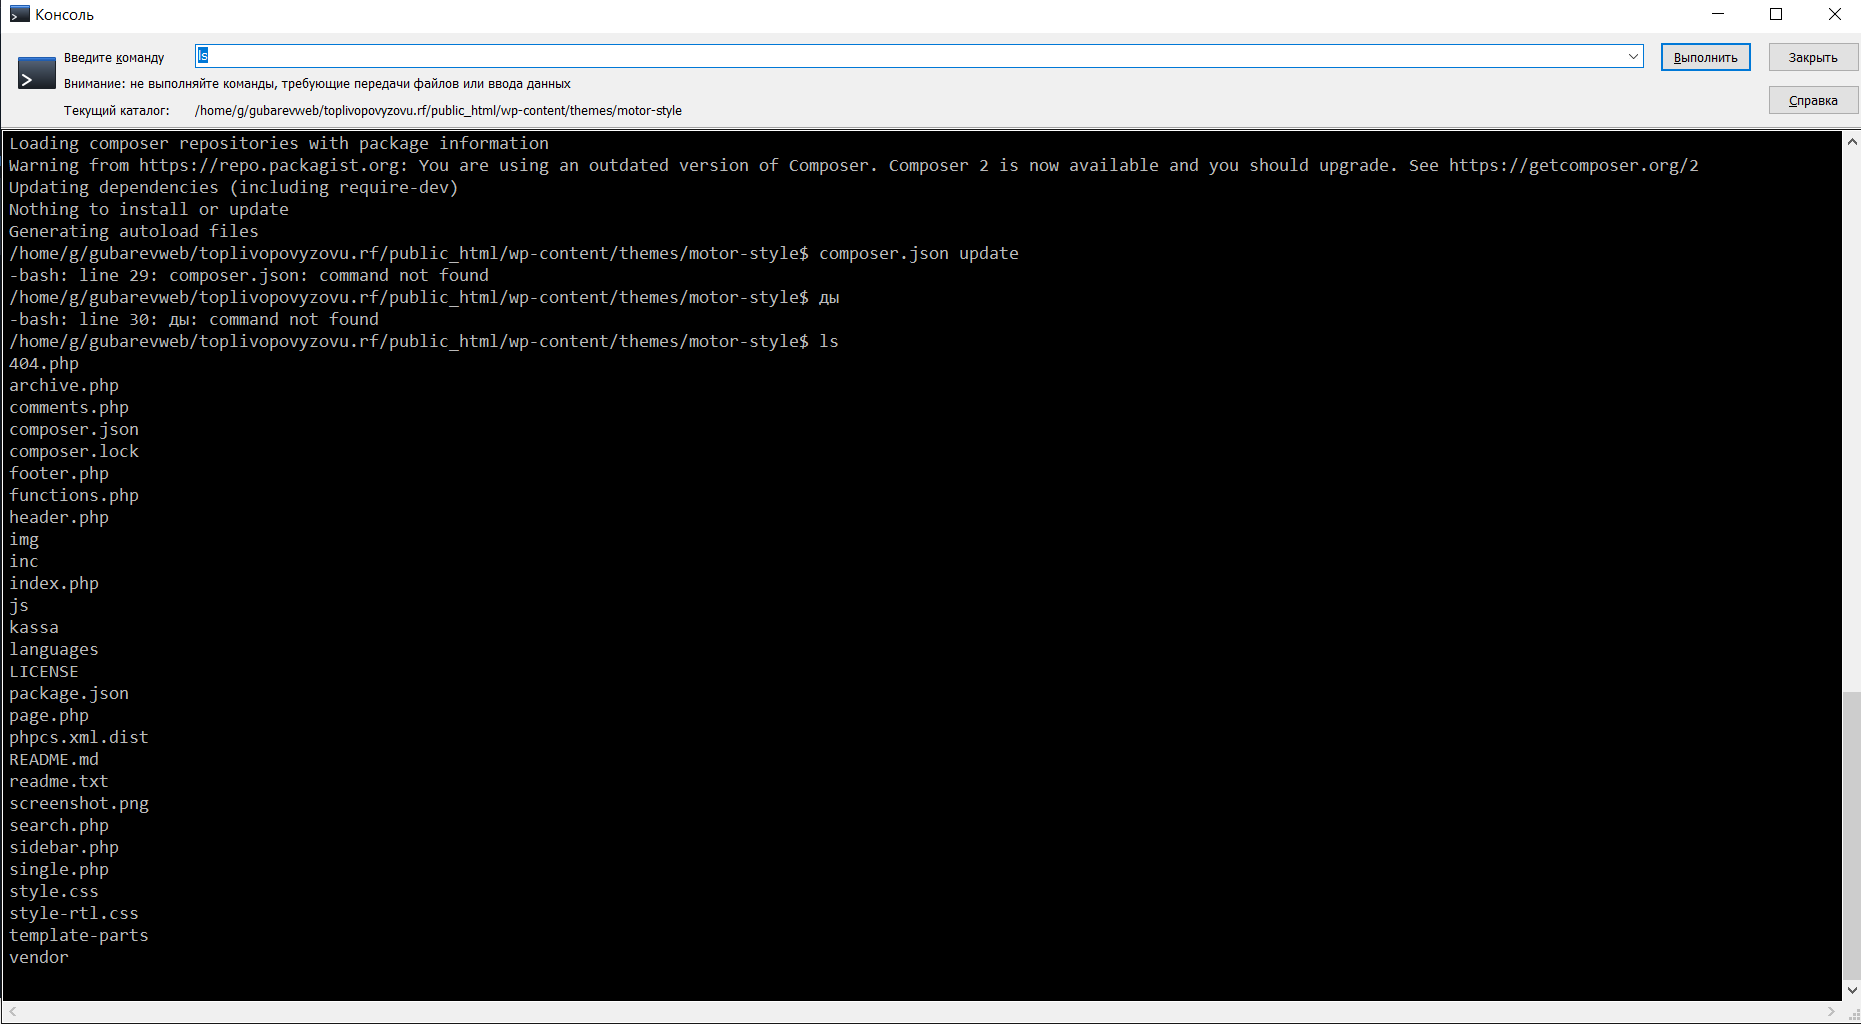The image size is (1861, 1024).
Task: Click the 'README.md' output line
Action: (54, 760)
